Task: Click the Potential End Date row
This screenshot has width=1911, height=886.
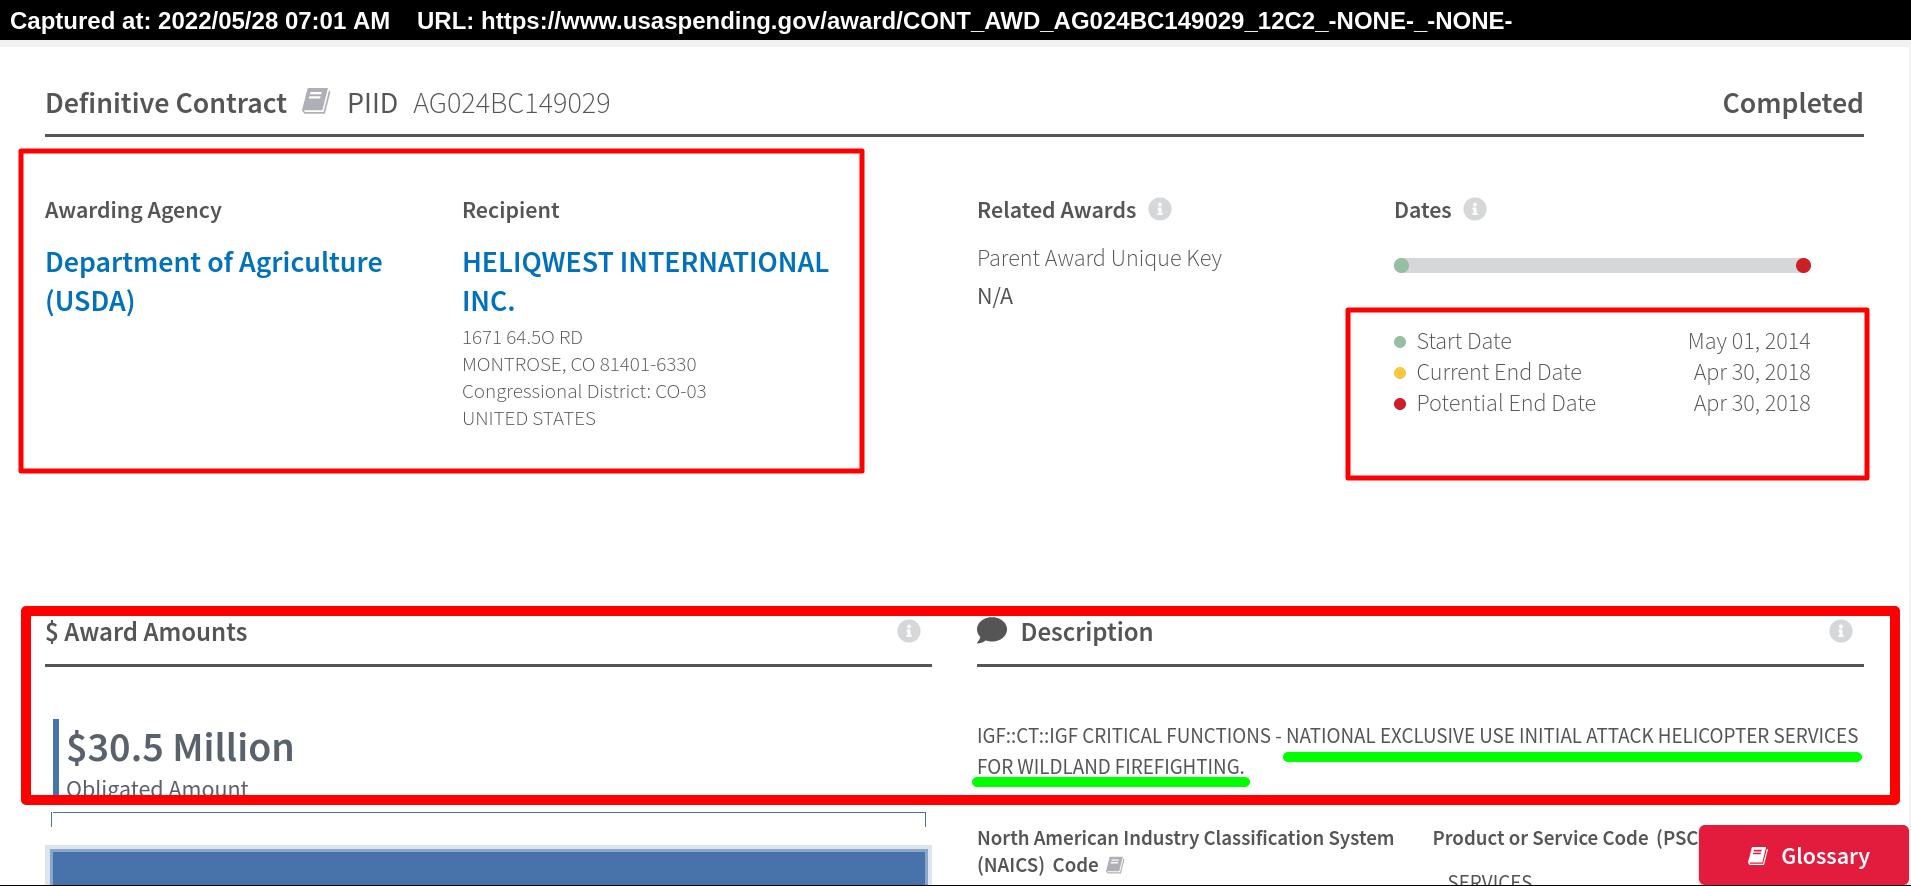Action: (1602, 403)
